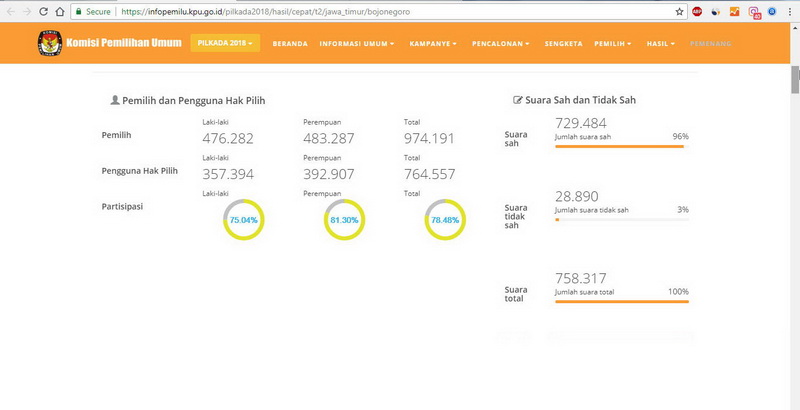Image resolution: width=800 pixels, height=410 pixels.
Task: Expand the HASIL menu
Action: [661, 44]
